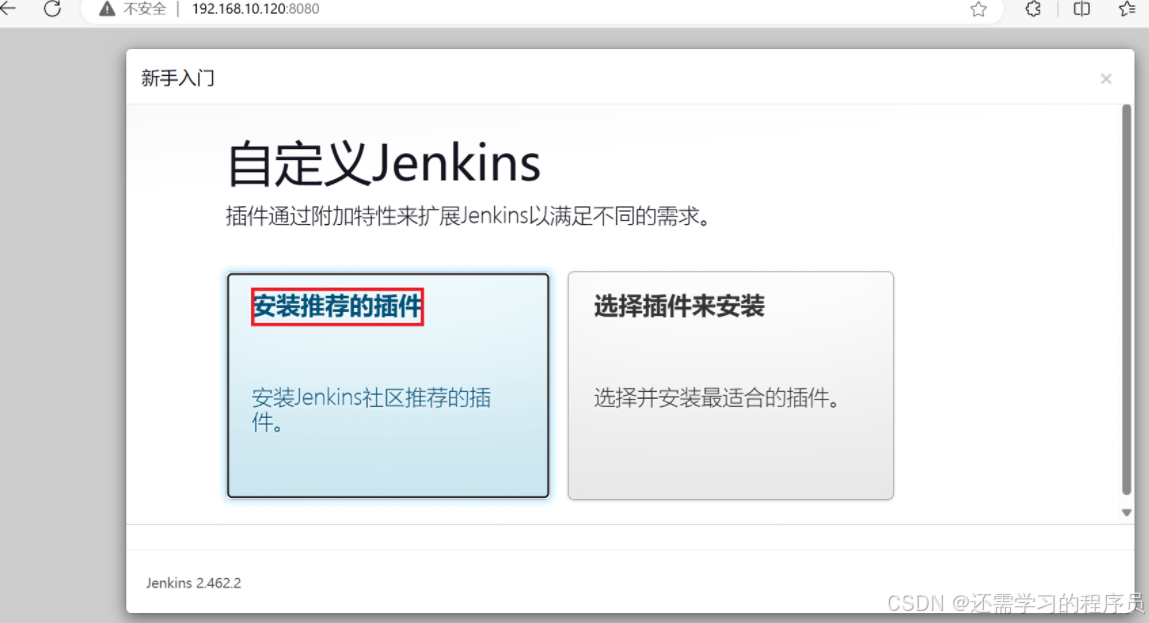Open the not-secure warning icon

(x=107, y=9)
